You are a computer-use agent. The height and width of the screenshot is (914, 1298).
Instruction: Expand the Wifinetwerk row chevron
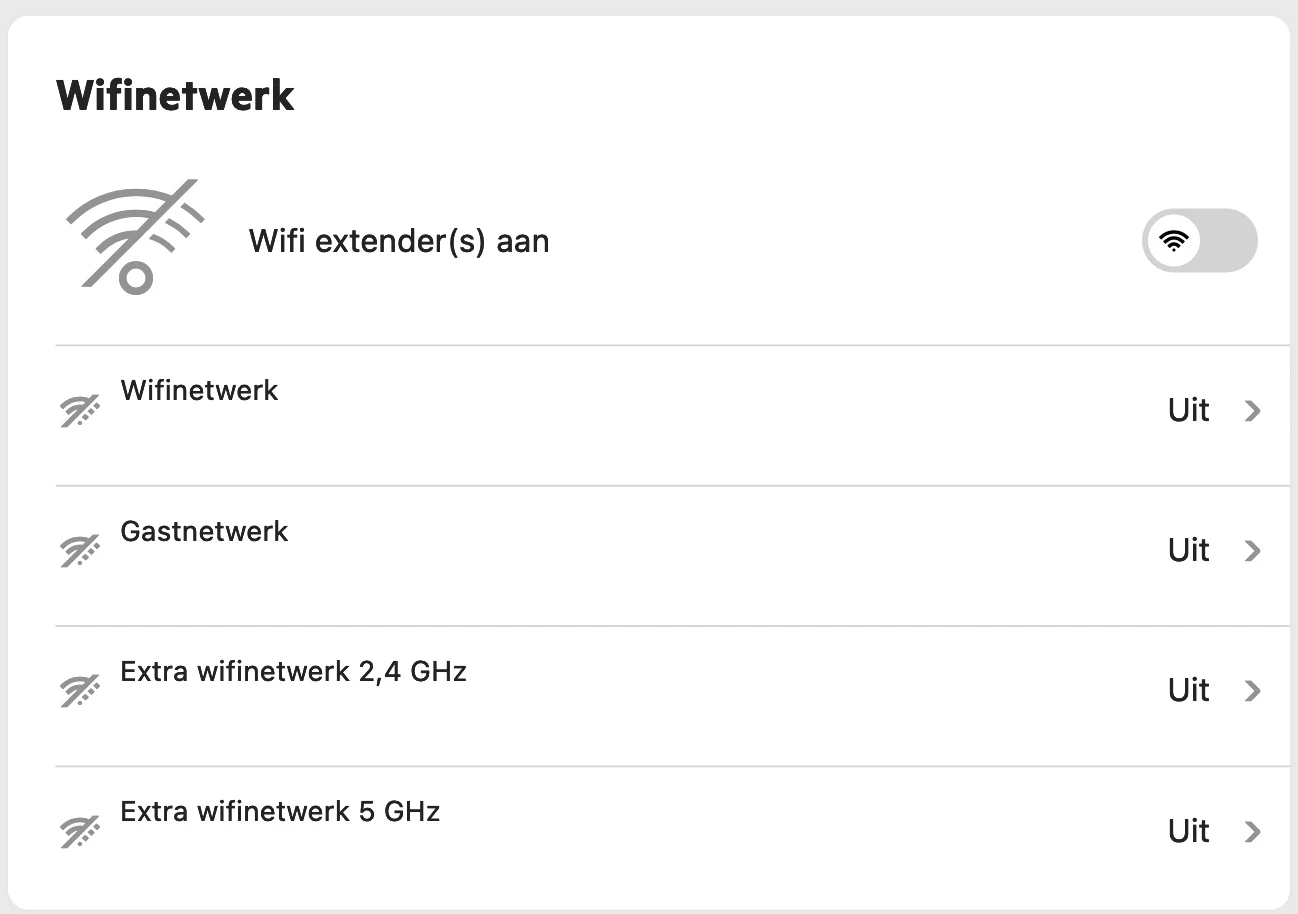(1252, 411)
